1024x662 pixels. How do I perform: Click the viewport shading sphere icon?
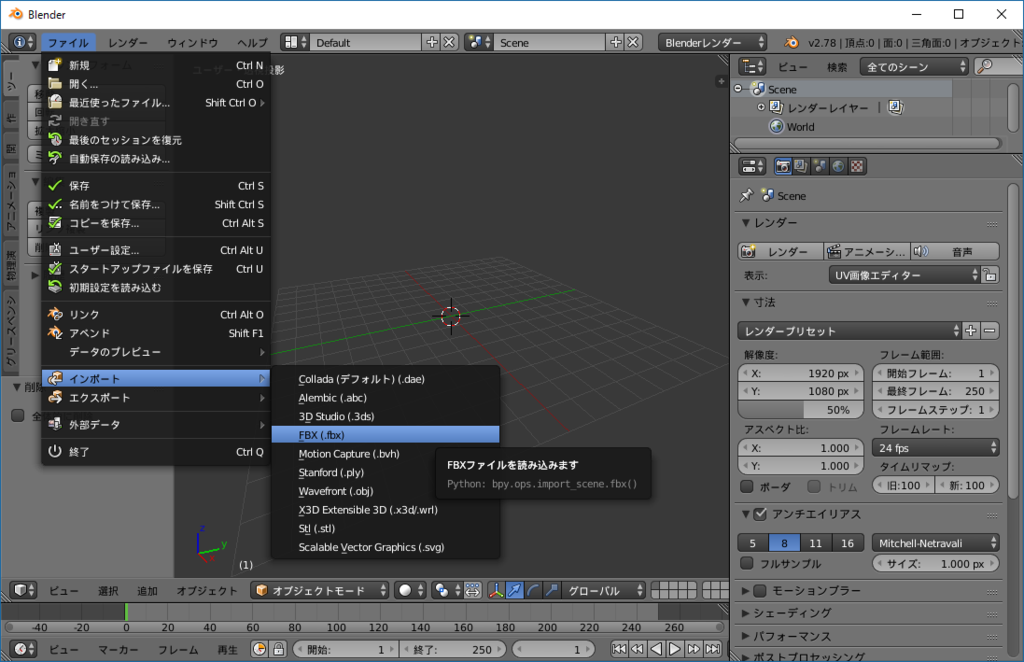409,590
